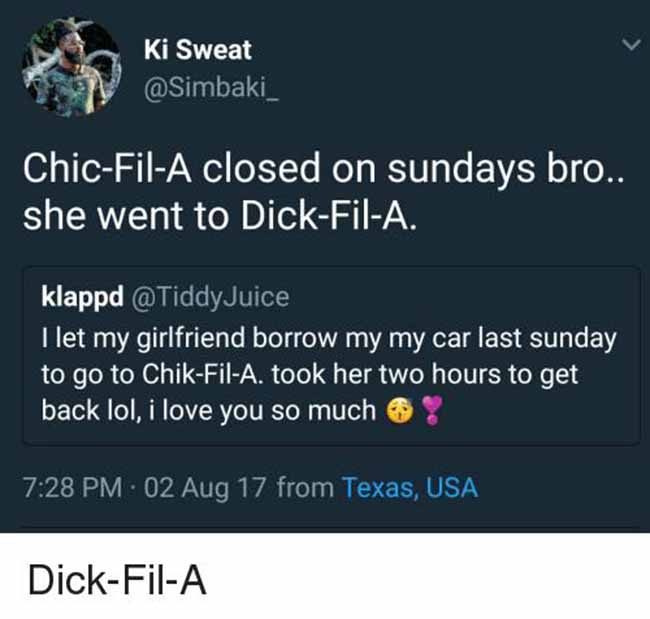
Task: Click the kissing face emoji
Action: pos(400,412)
